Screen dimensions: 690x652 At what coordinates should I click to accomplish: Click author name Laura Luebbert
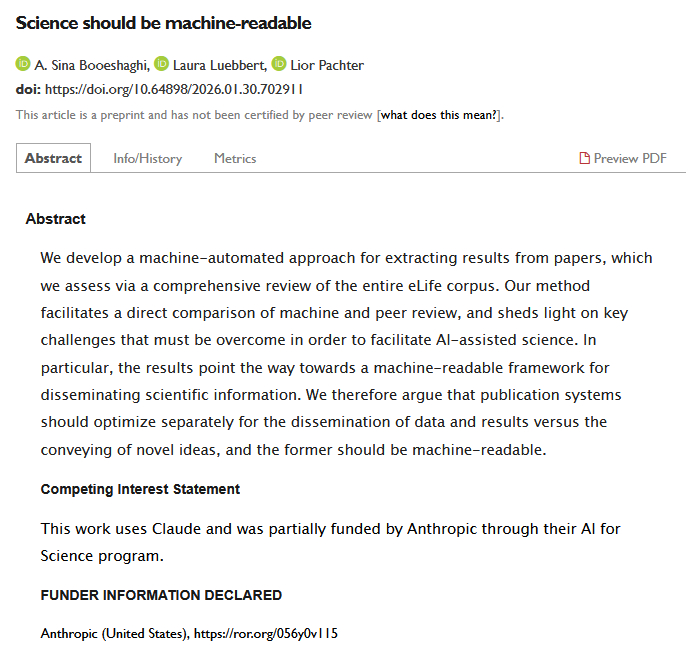pyautogui.click(x=219, y=66)
